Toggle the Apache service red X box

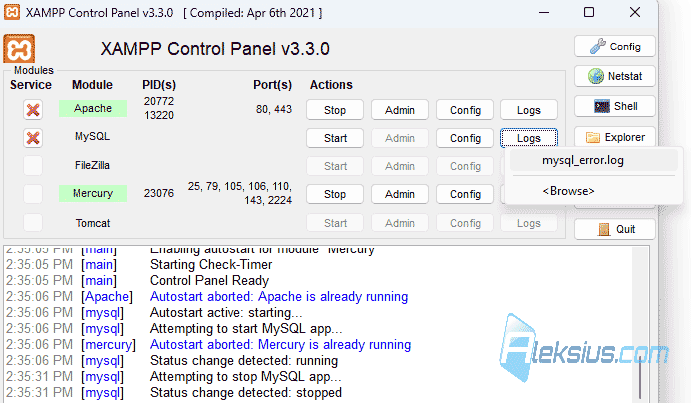point(33,110)
